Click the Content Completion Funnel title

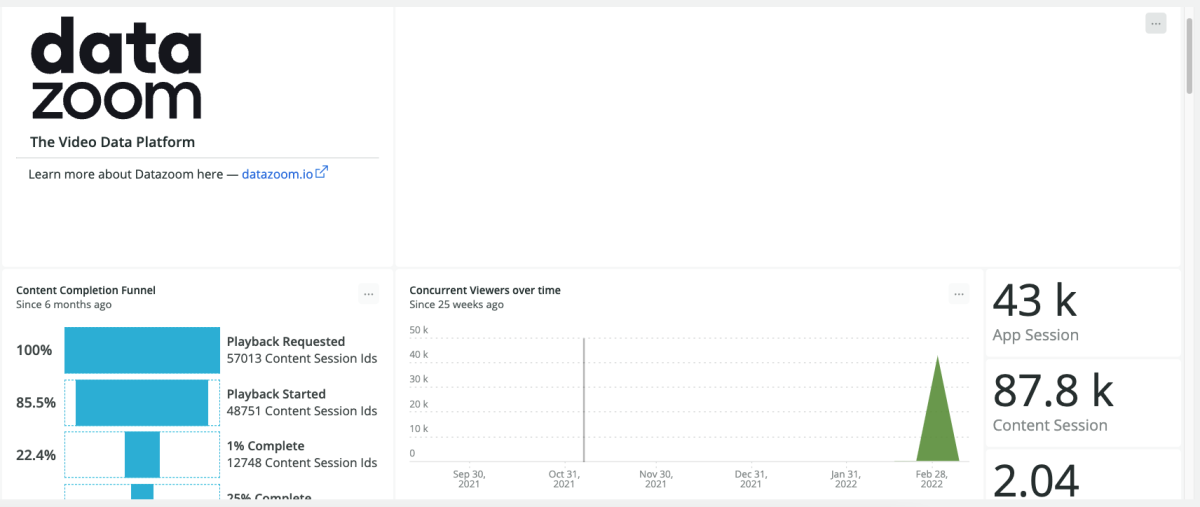point(86,291)
